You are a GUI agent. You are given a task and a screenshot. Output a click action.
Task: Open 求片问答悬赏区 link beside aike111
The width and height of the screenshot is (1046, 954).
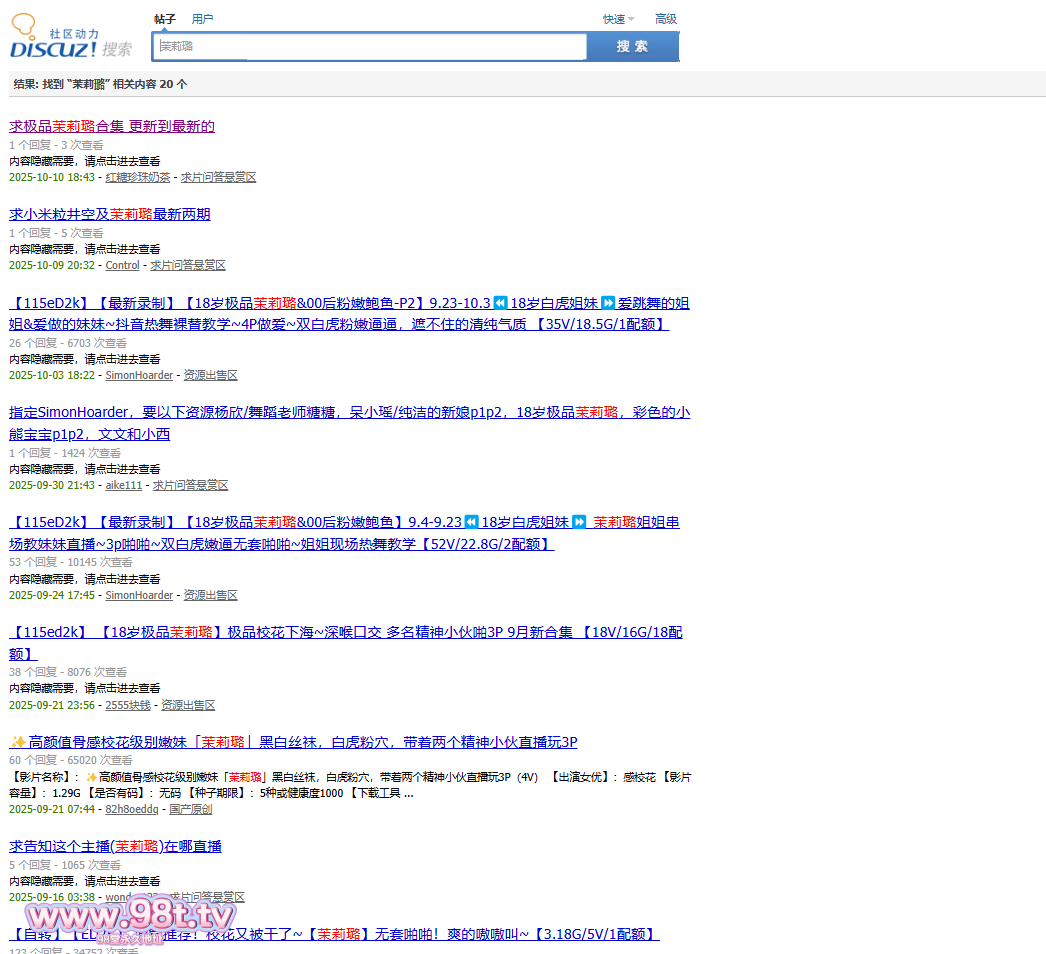(190, 485)
